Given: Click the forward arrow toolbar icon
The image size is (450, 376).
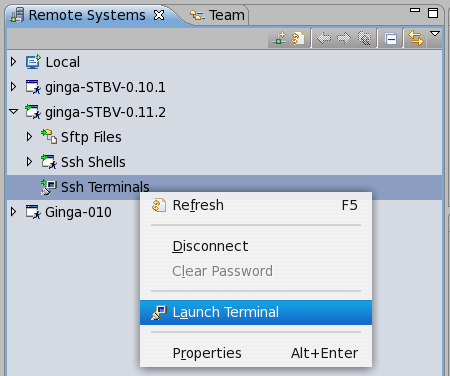Looking at the screenshot, I should tap(344, 38).
